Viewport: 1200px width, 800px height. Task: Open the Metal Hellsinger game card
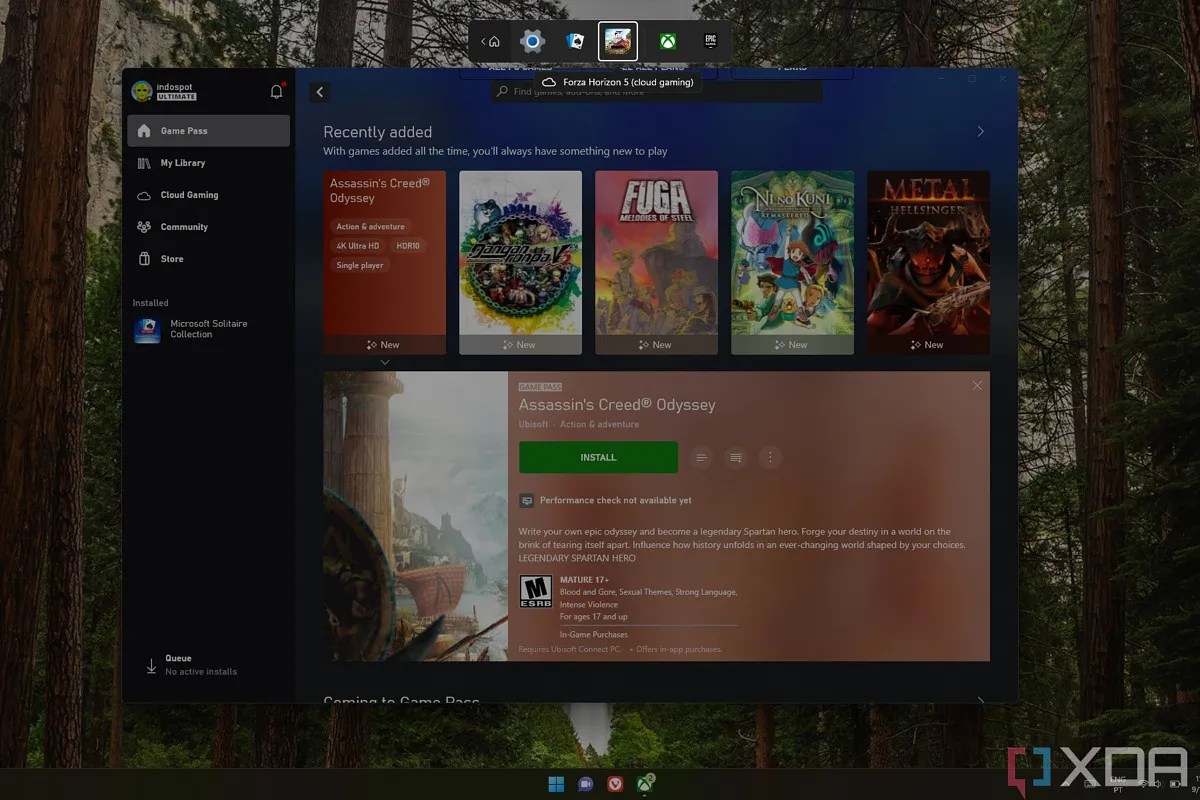click(928, 262)
